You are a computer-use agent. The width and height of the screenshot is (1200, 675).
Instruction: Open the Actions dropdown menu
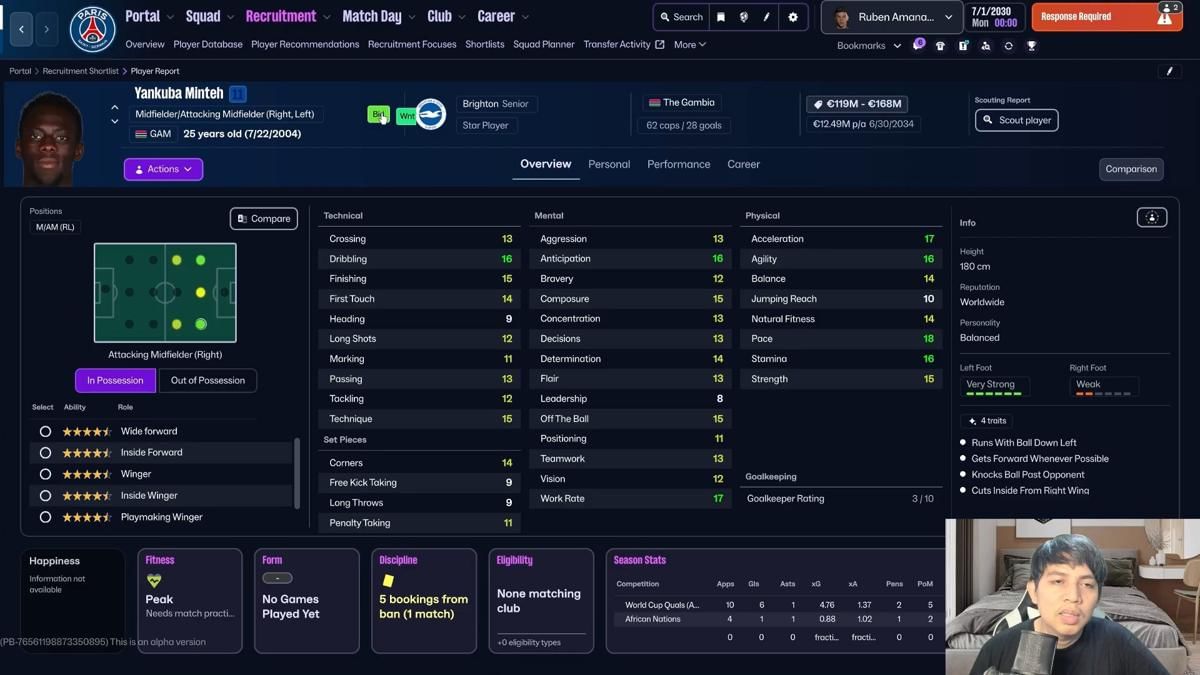click(x=162, y=169)
